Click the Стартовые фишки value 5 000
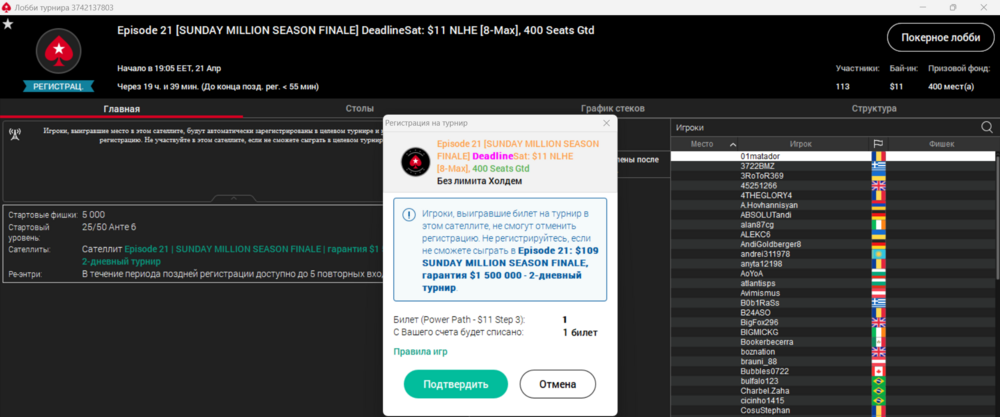The image size is (1000, 417). point(94,215)
